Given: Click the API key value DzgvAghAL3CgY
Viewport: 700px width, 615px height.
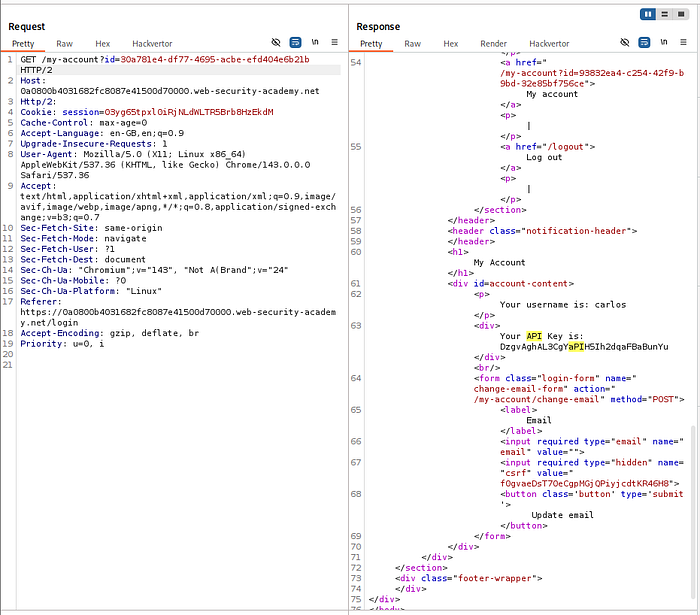Looking at the screenshot, I should (584, 347).
